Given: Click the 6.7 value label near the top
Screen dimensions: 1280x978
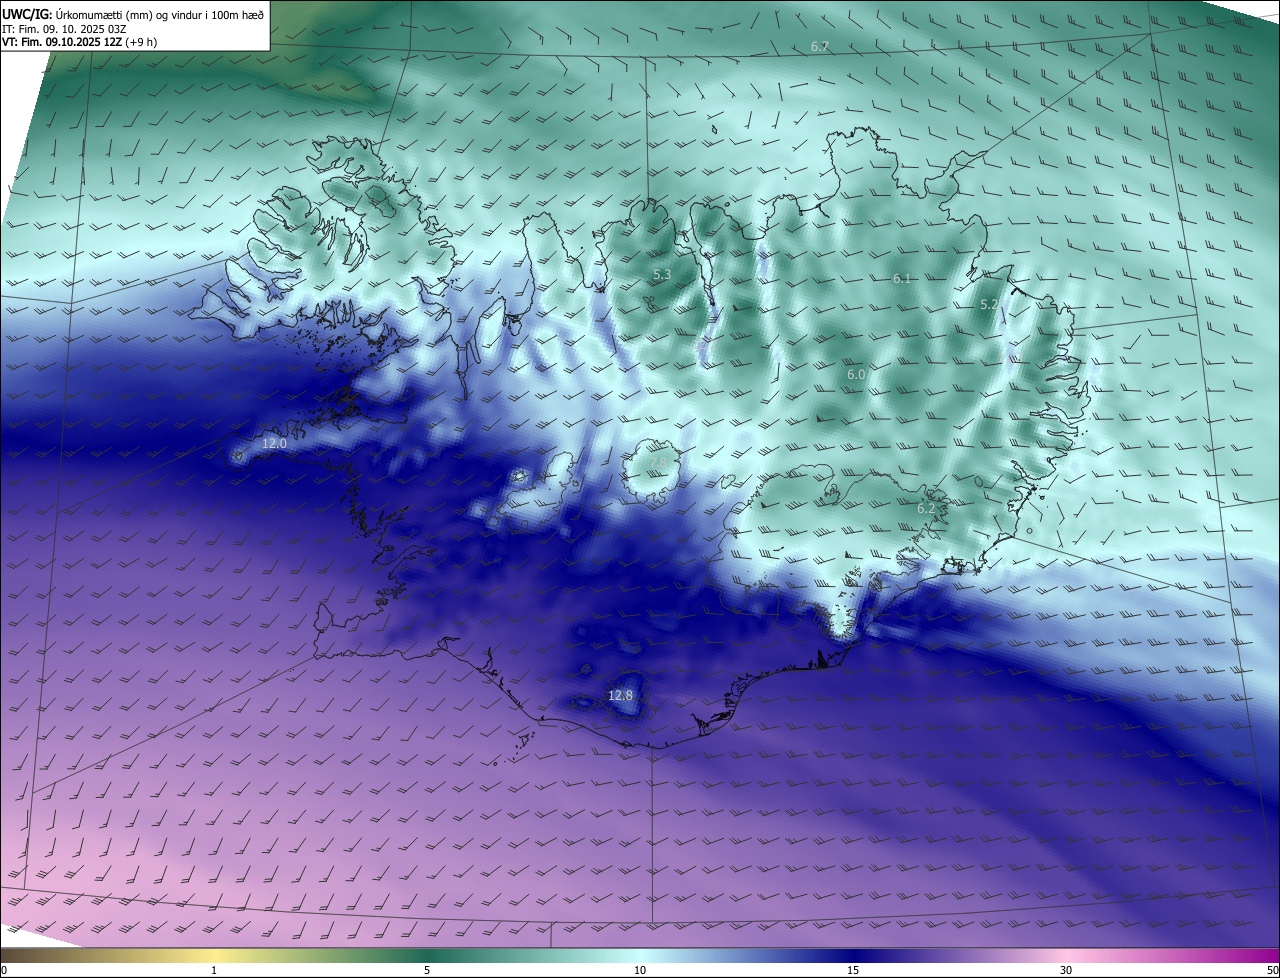Looking at the screenshot, I should click(x=820, y=47).
